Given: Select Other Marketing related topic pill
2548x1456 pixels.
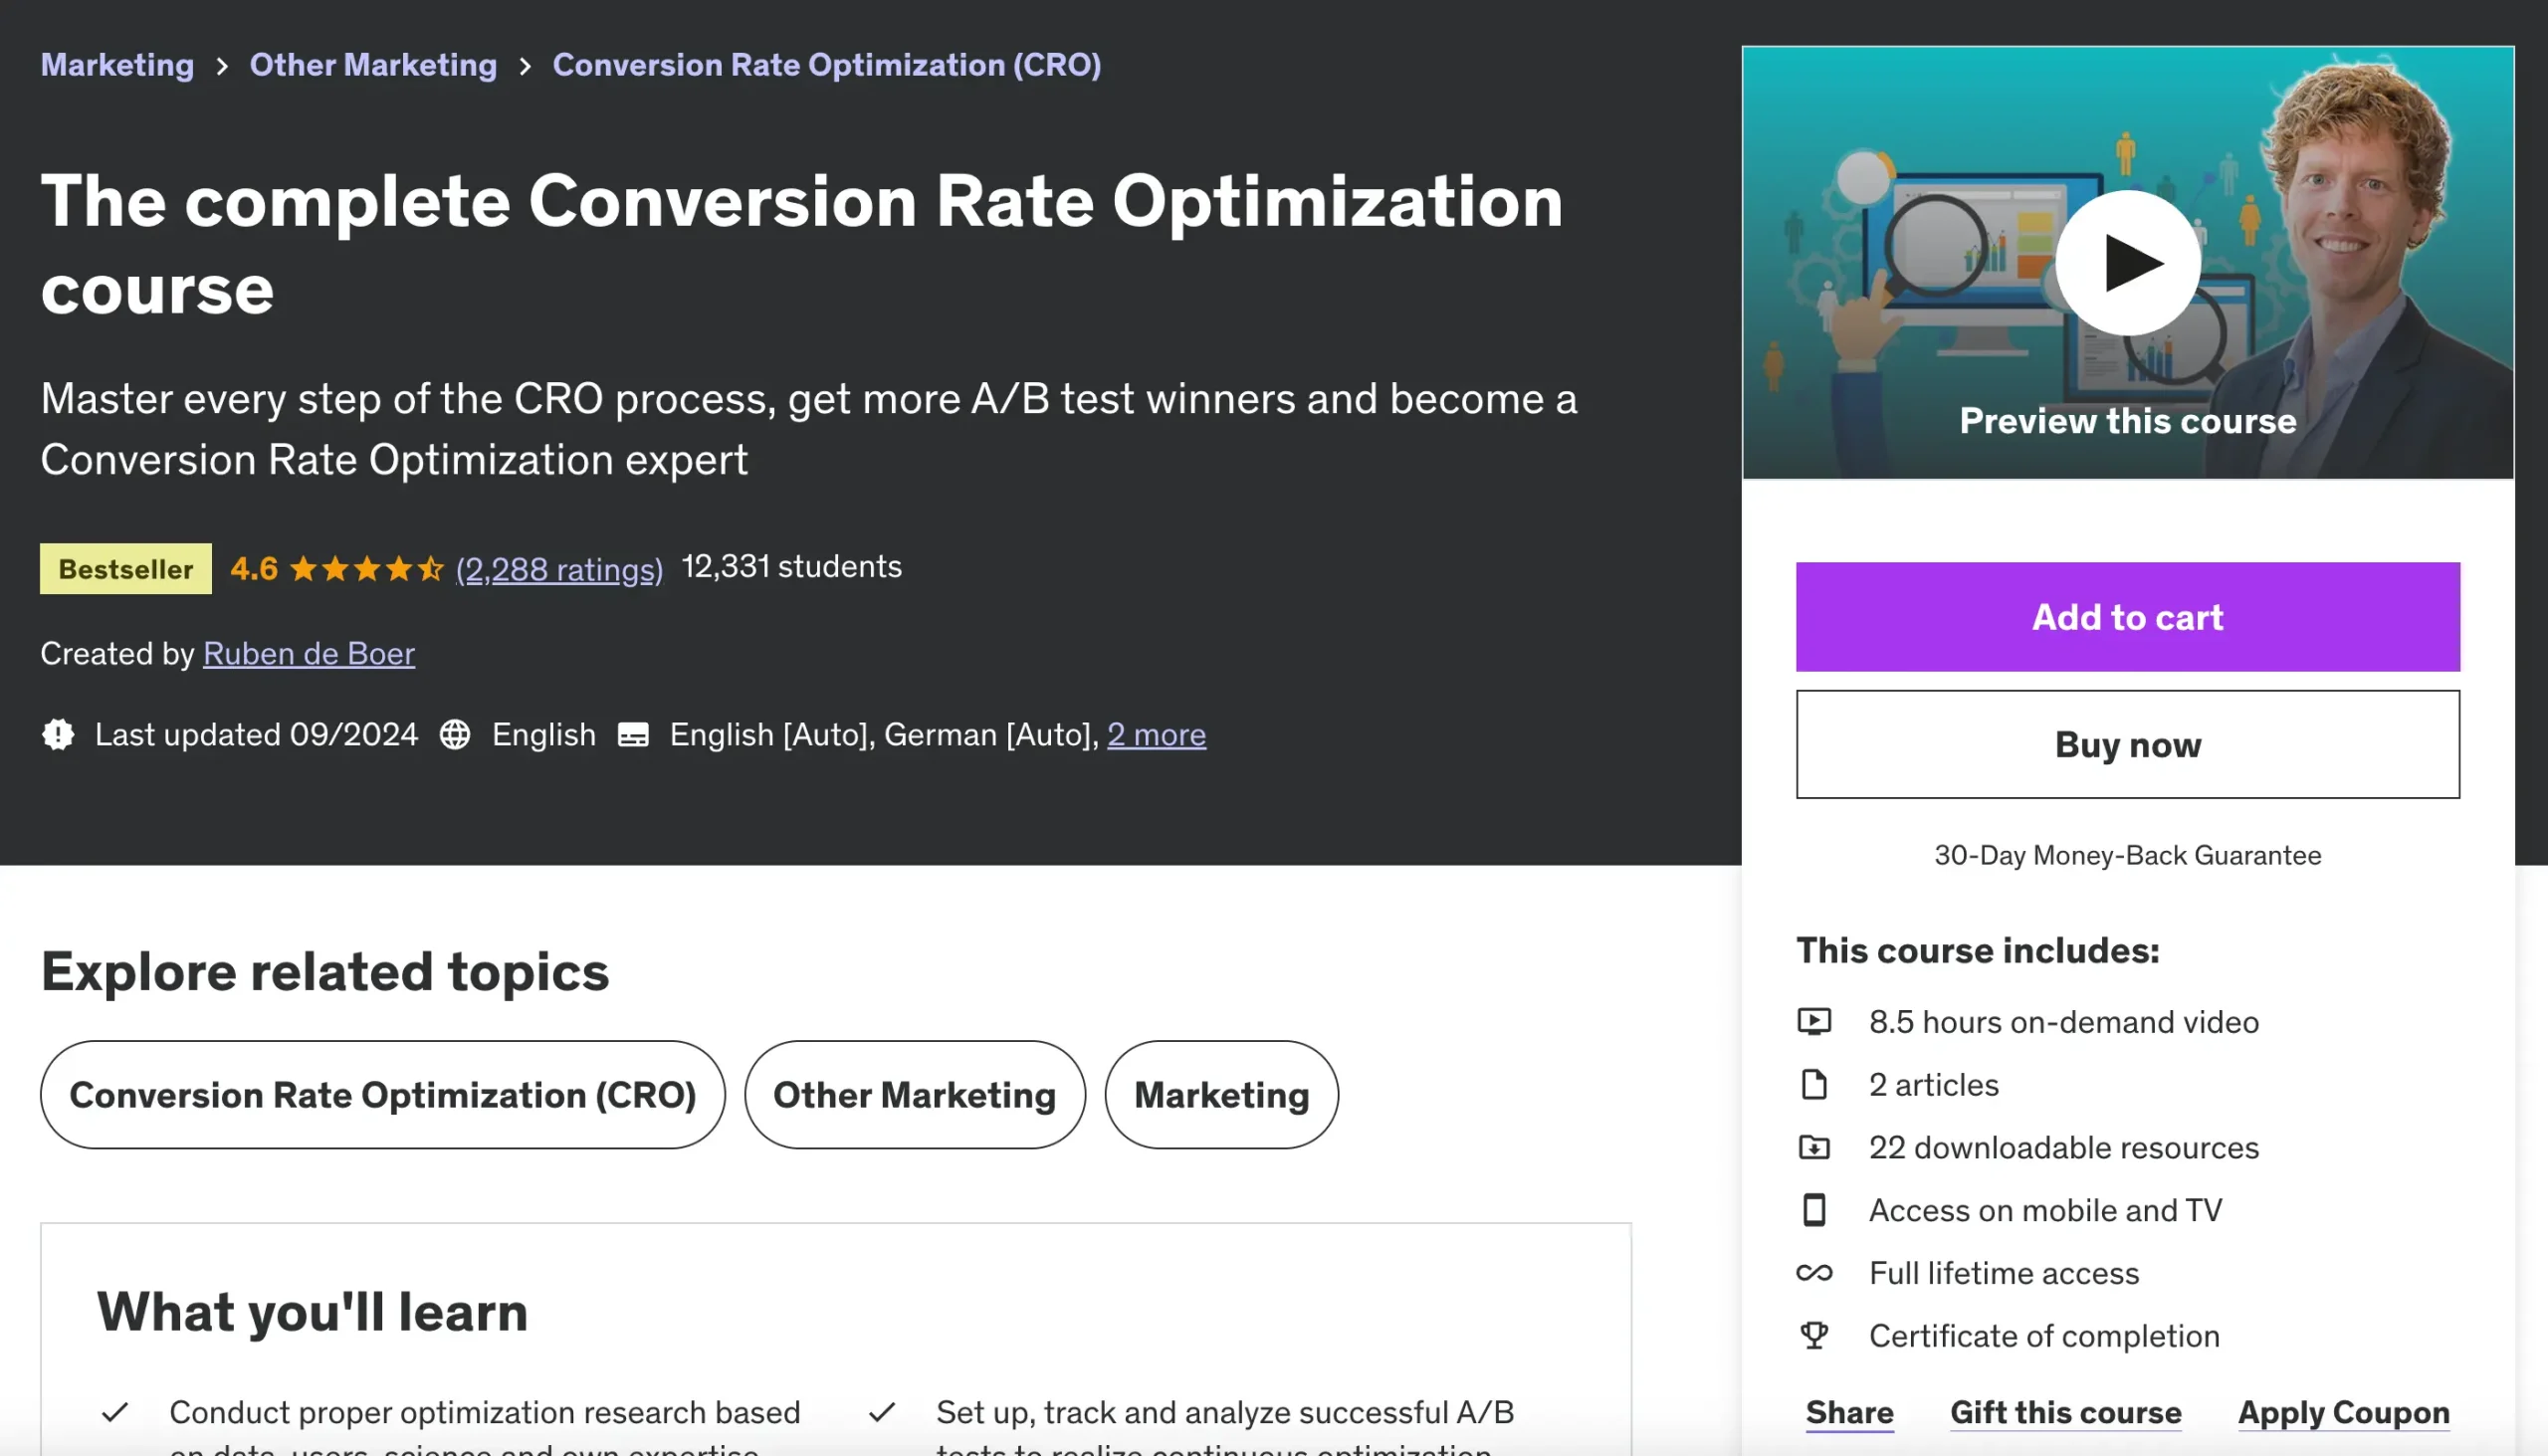Looking at the screenshot, I should [x=914, y=1095].
